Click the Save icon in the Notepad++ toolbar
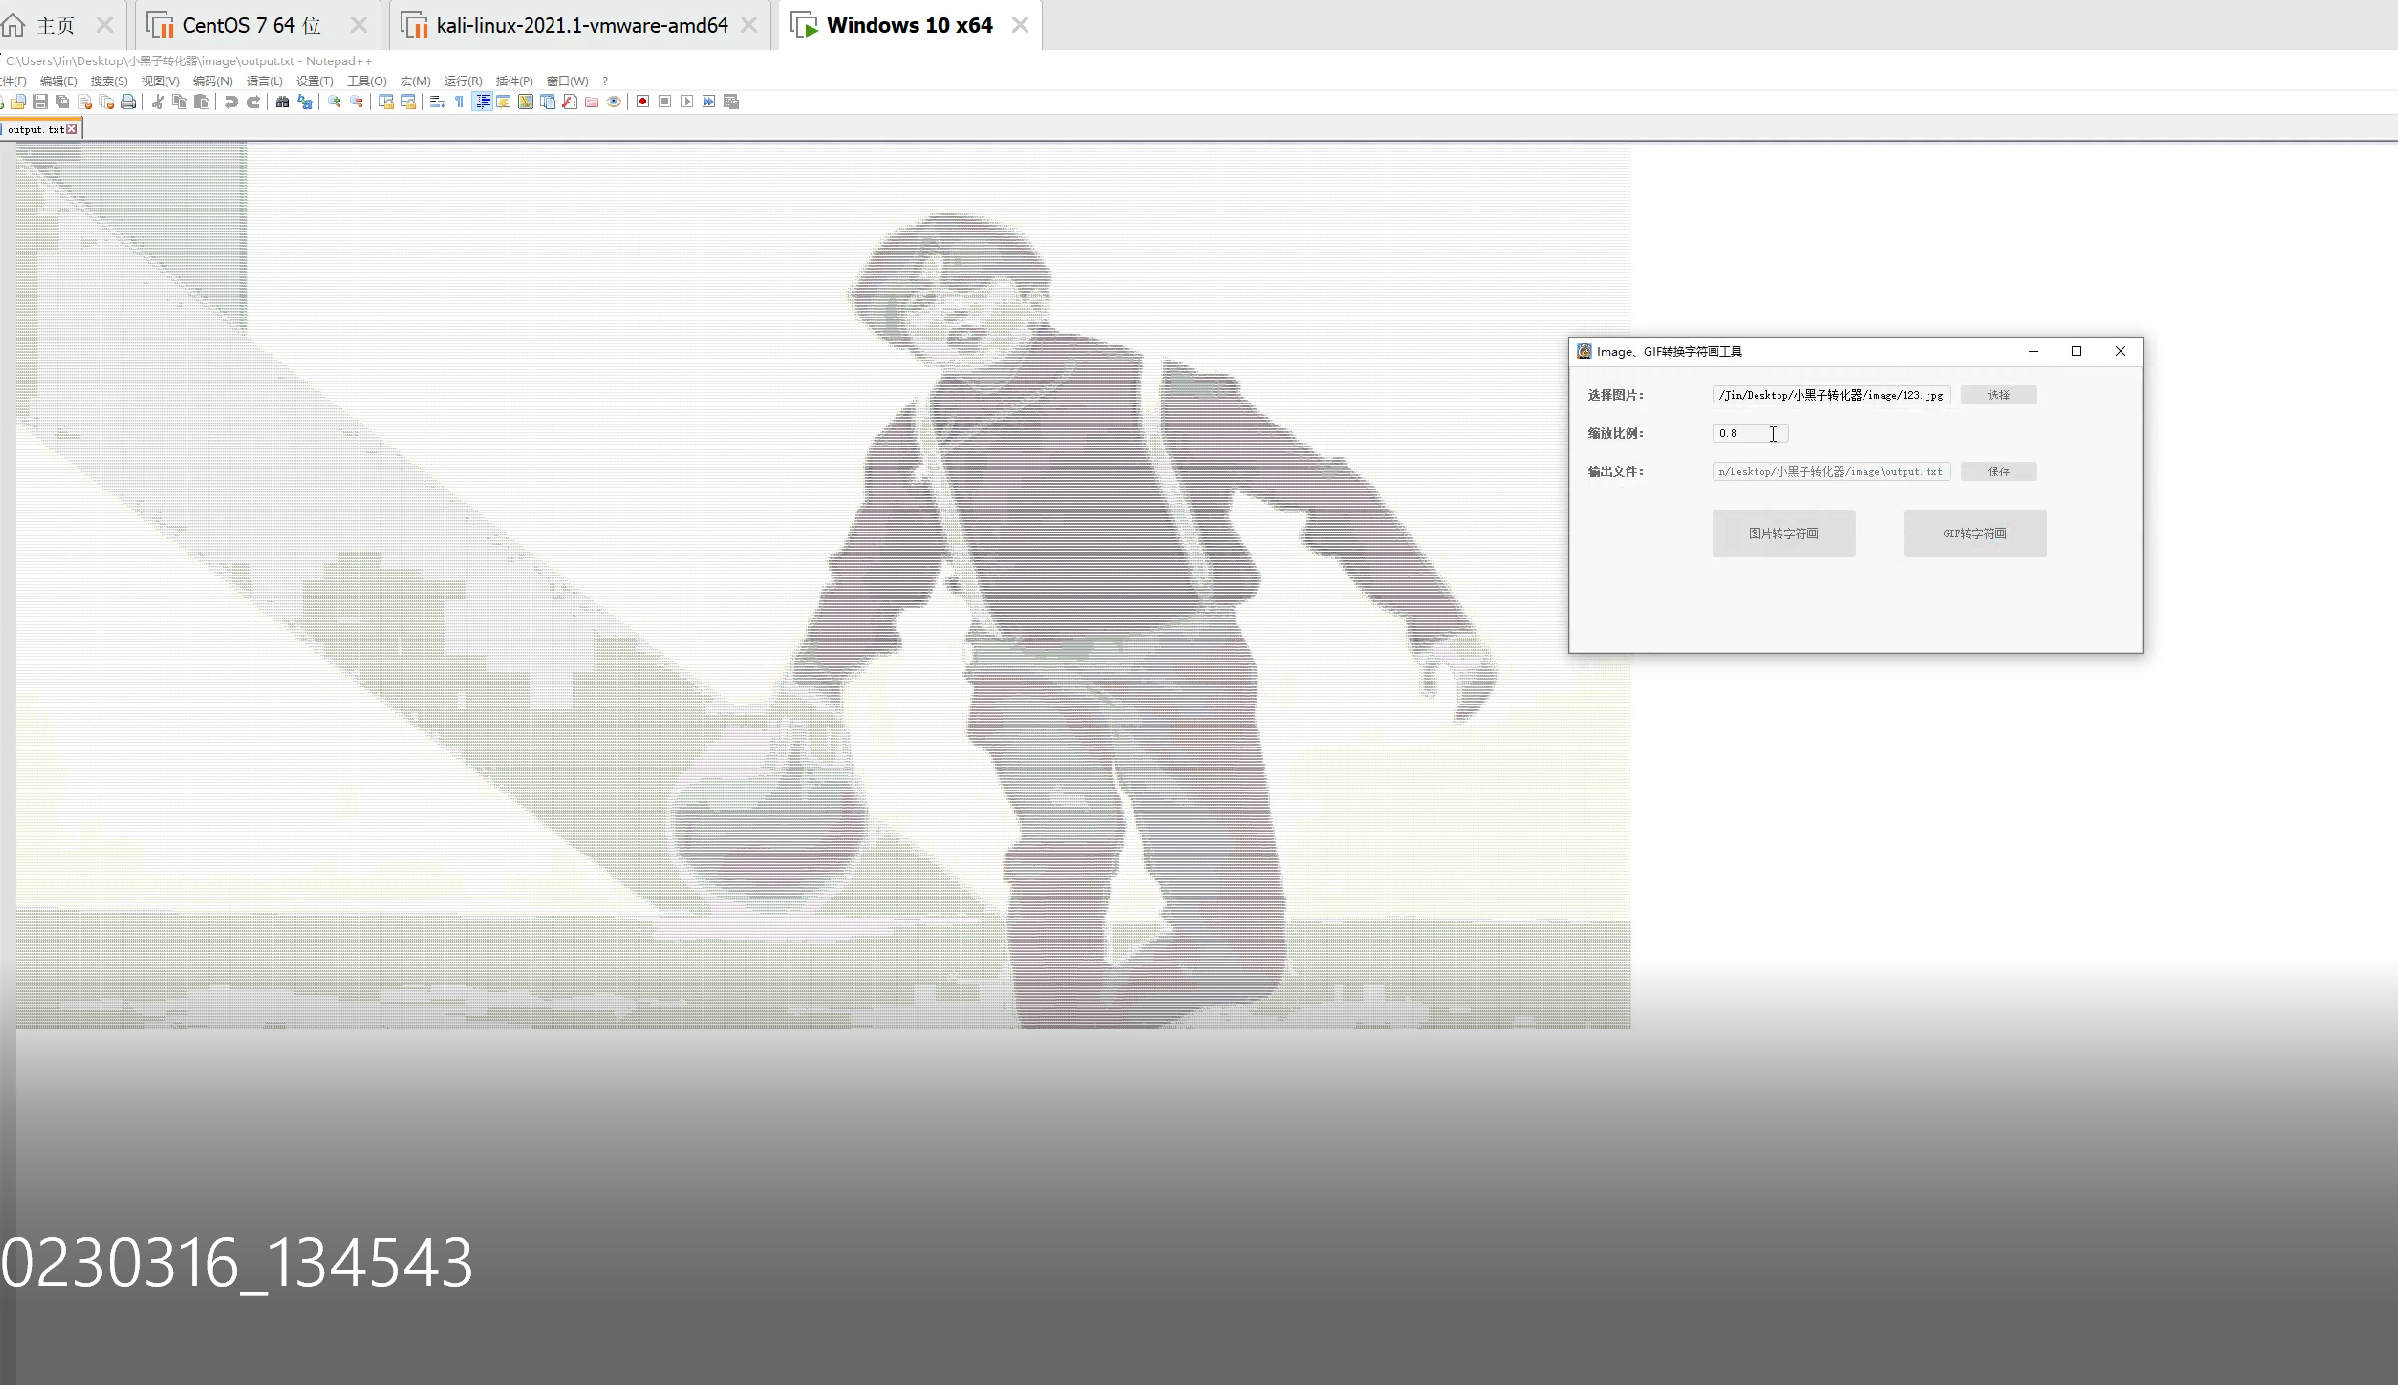The image size is (2398, 1385). point(40,102)
